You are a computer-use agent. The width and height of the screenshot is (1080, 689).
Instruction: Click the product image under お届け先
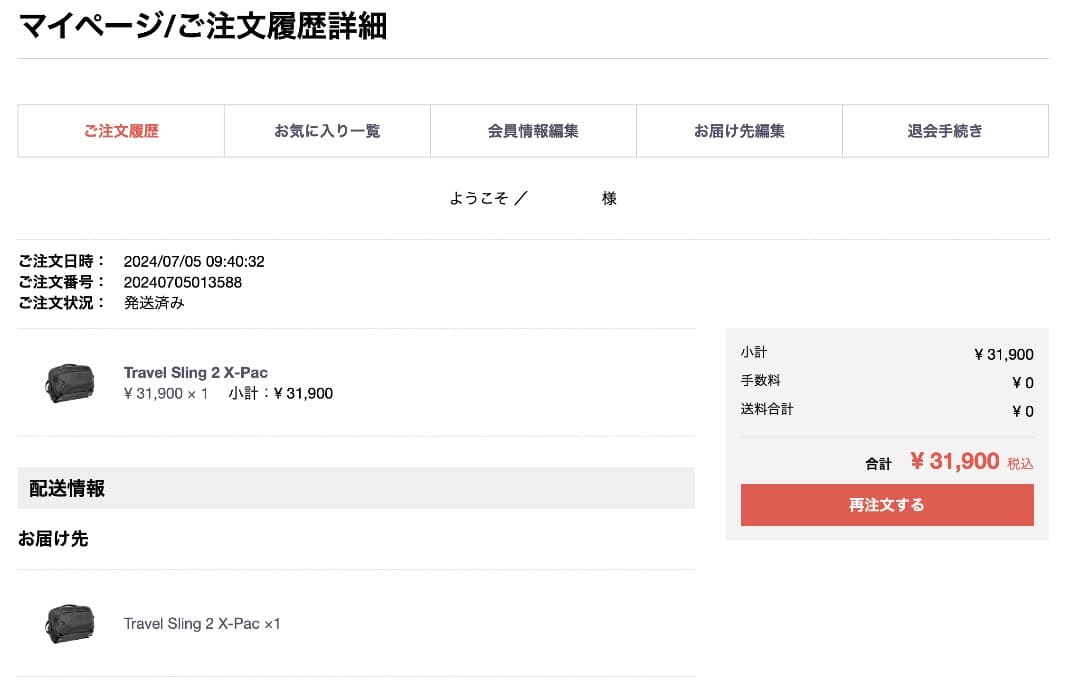69,623
